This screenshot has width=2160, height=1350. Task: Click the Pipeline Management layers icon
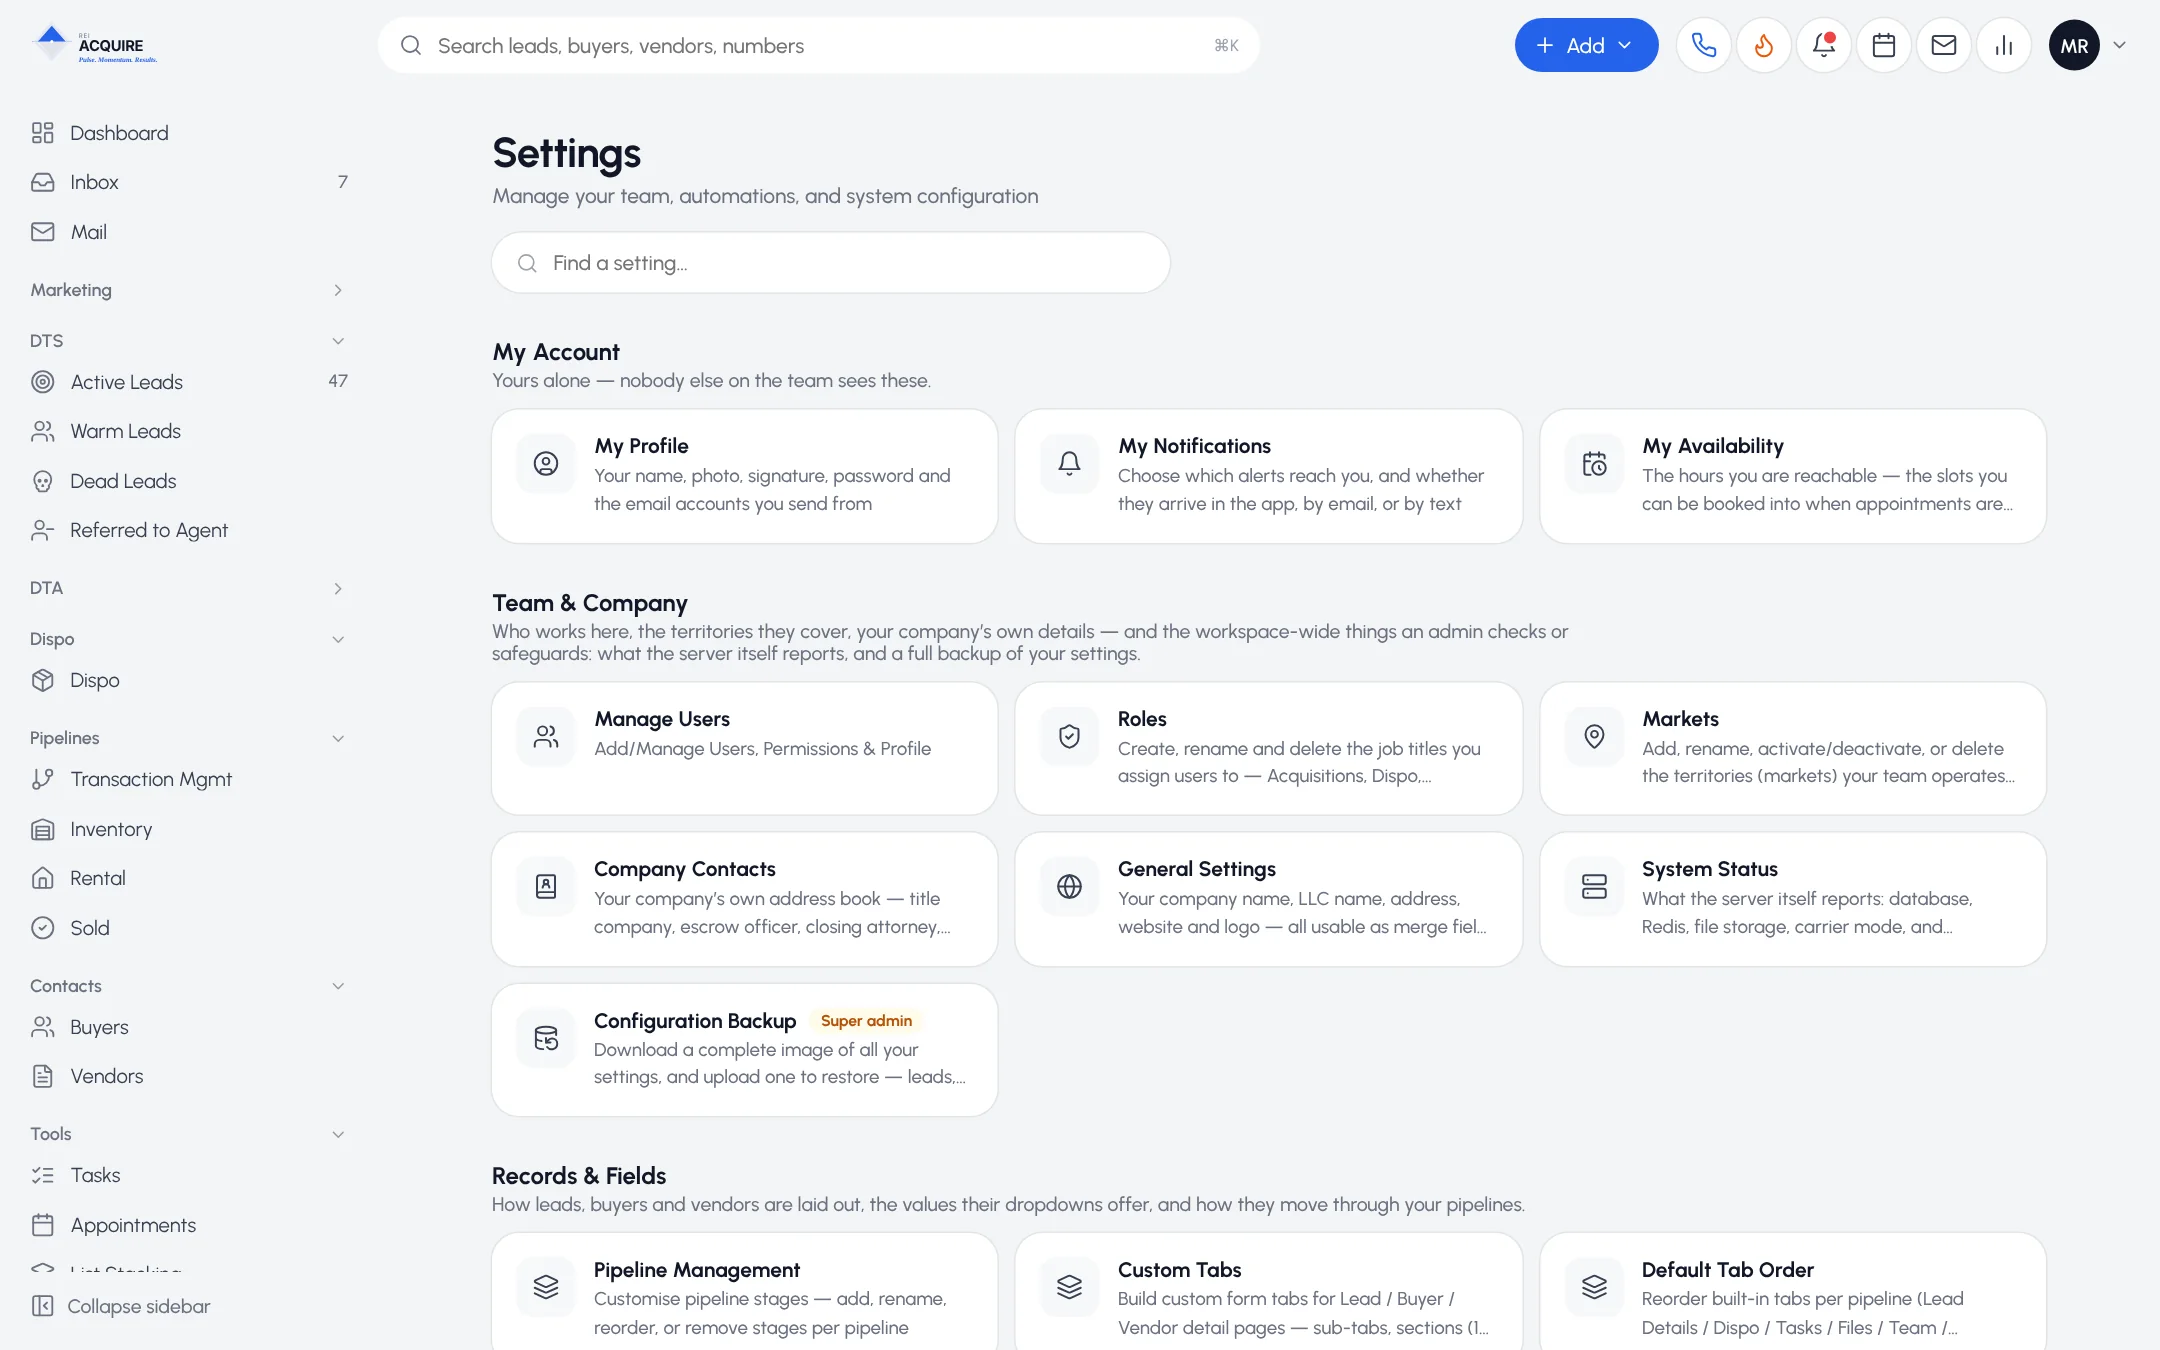click(546, 1287)
